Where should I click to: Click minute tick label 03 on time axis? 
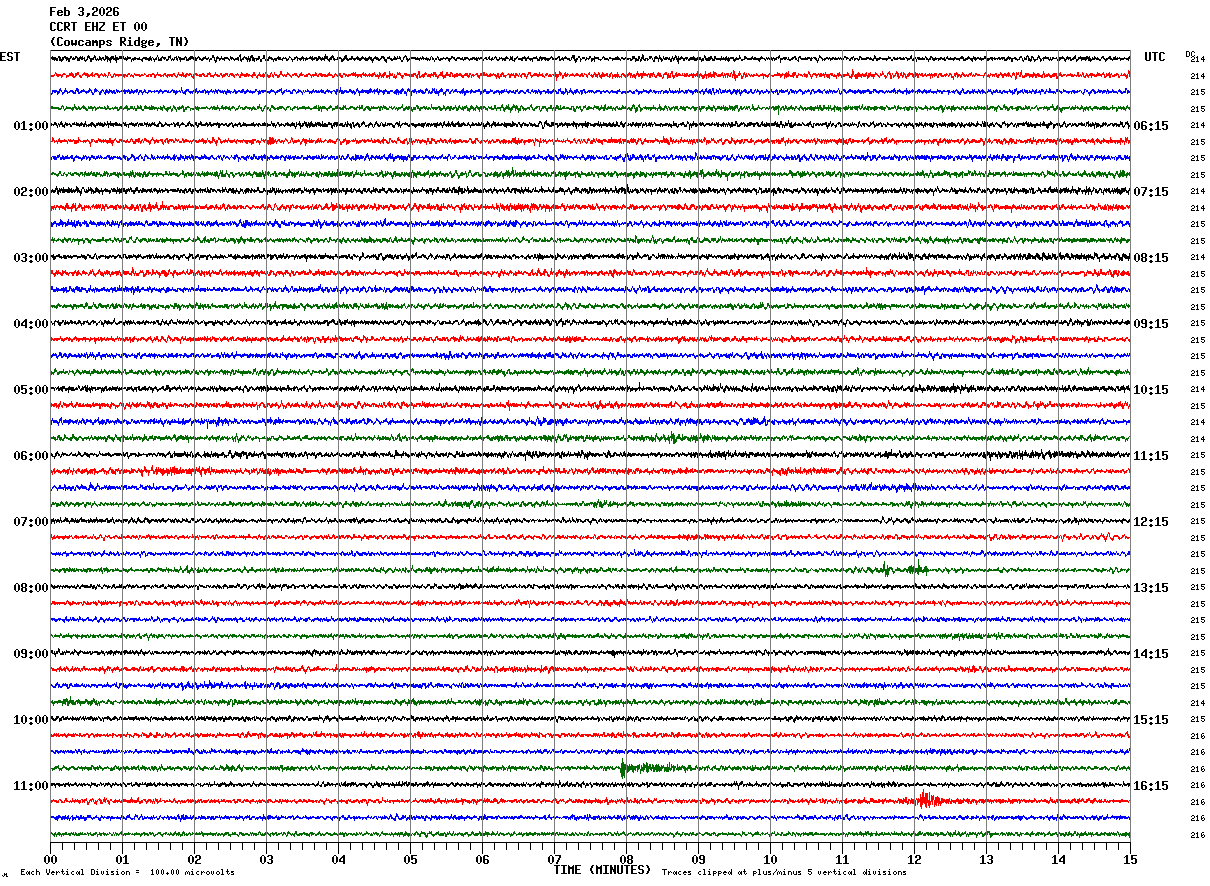[266, 859]
